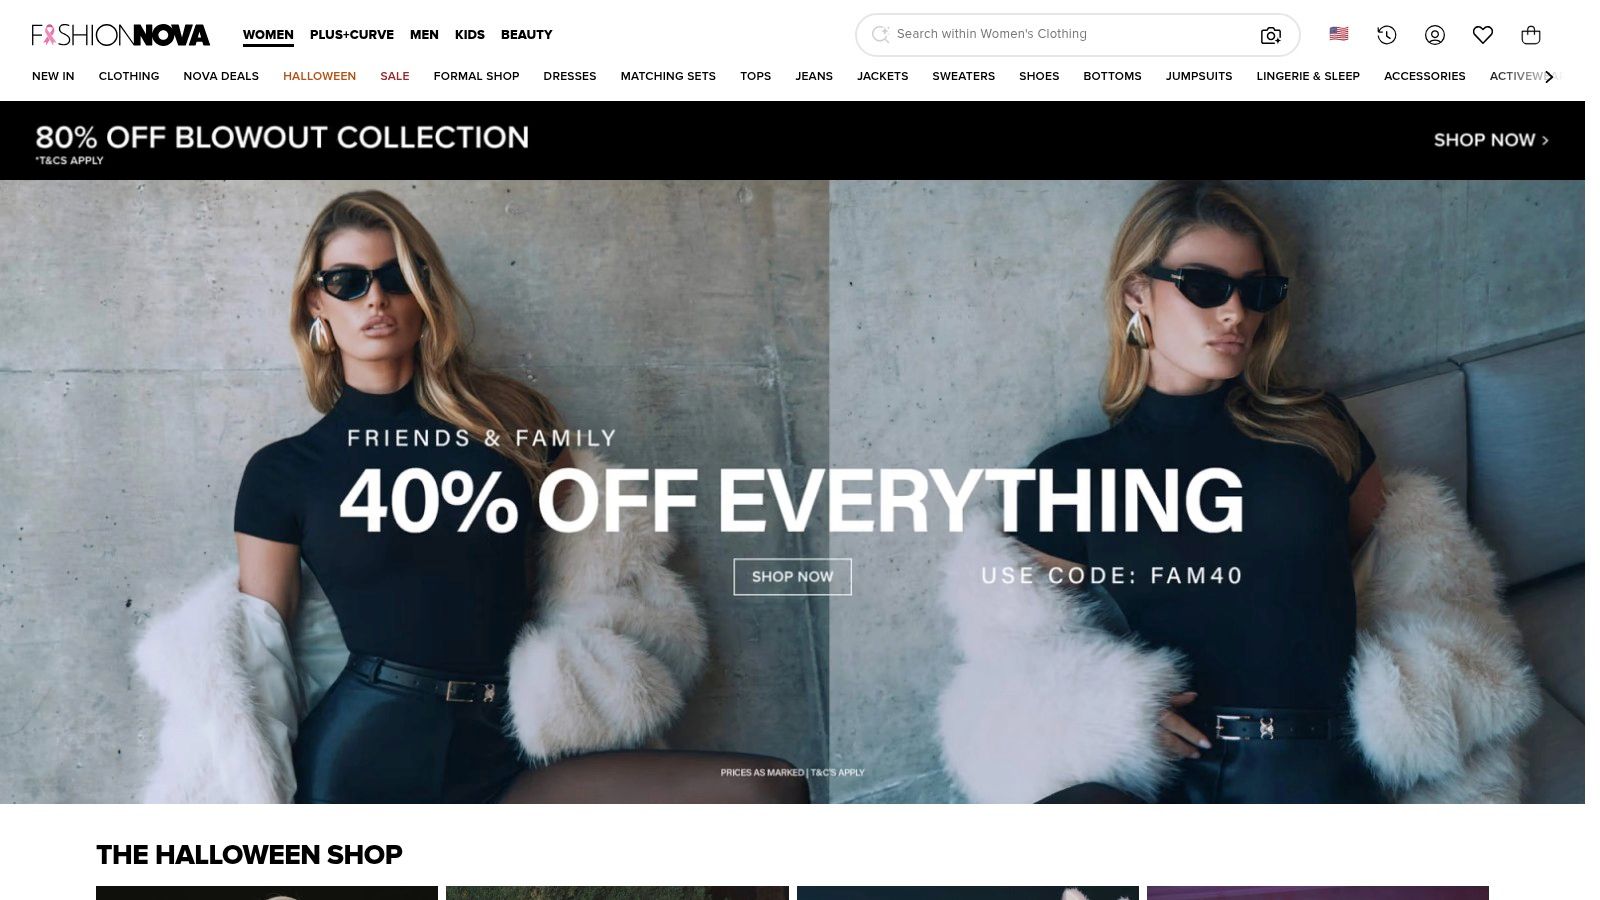
Task: Open the Clothing category menu
Action: coord(129,76)
